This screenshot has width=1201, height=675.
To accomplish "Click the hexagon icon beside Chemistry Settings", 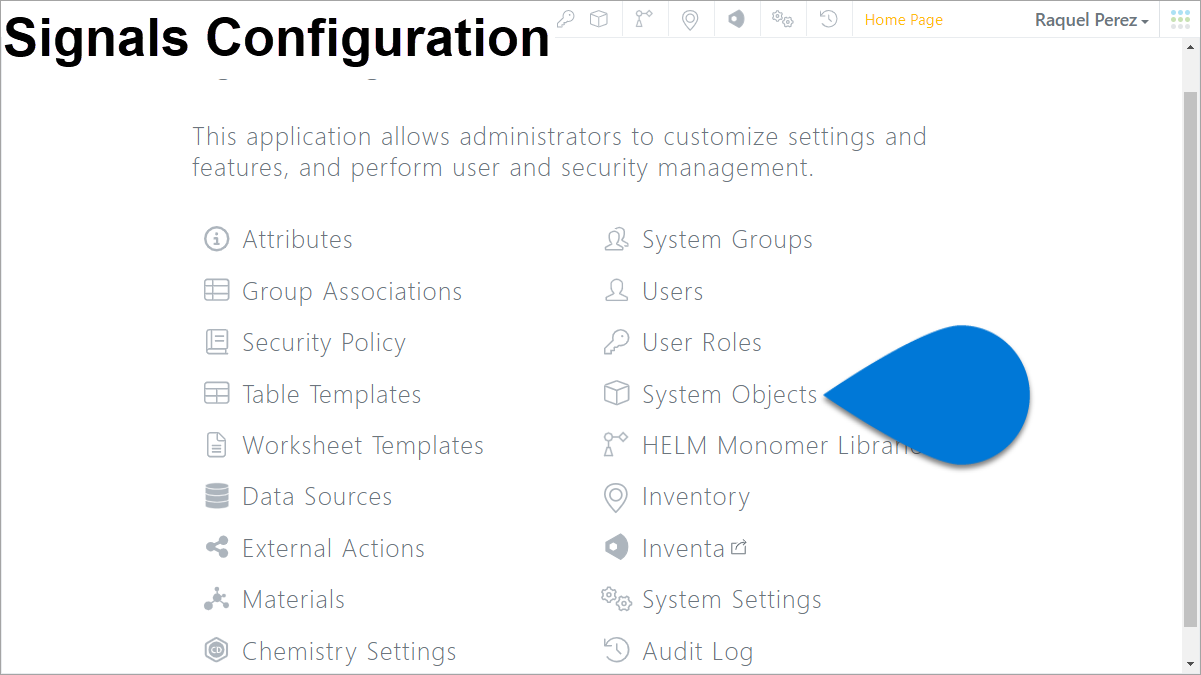I will point(216,651).
